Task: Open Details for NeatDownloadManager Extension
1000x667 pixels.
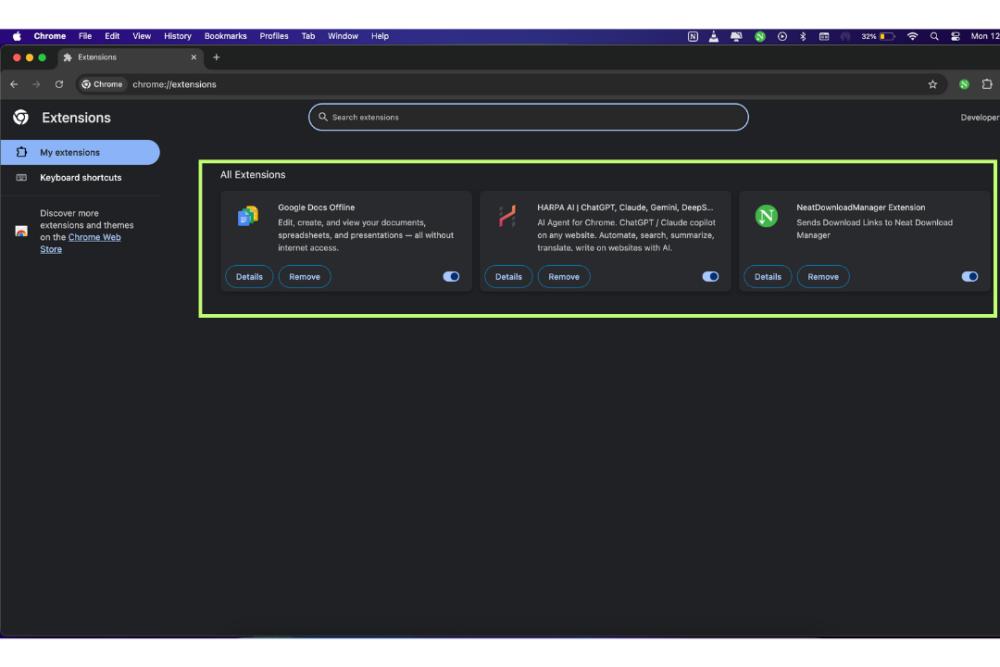Action: coord(767,277)
